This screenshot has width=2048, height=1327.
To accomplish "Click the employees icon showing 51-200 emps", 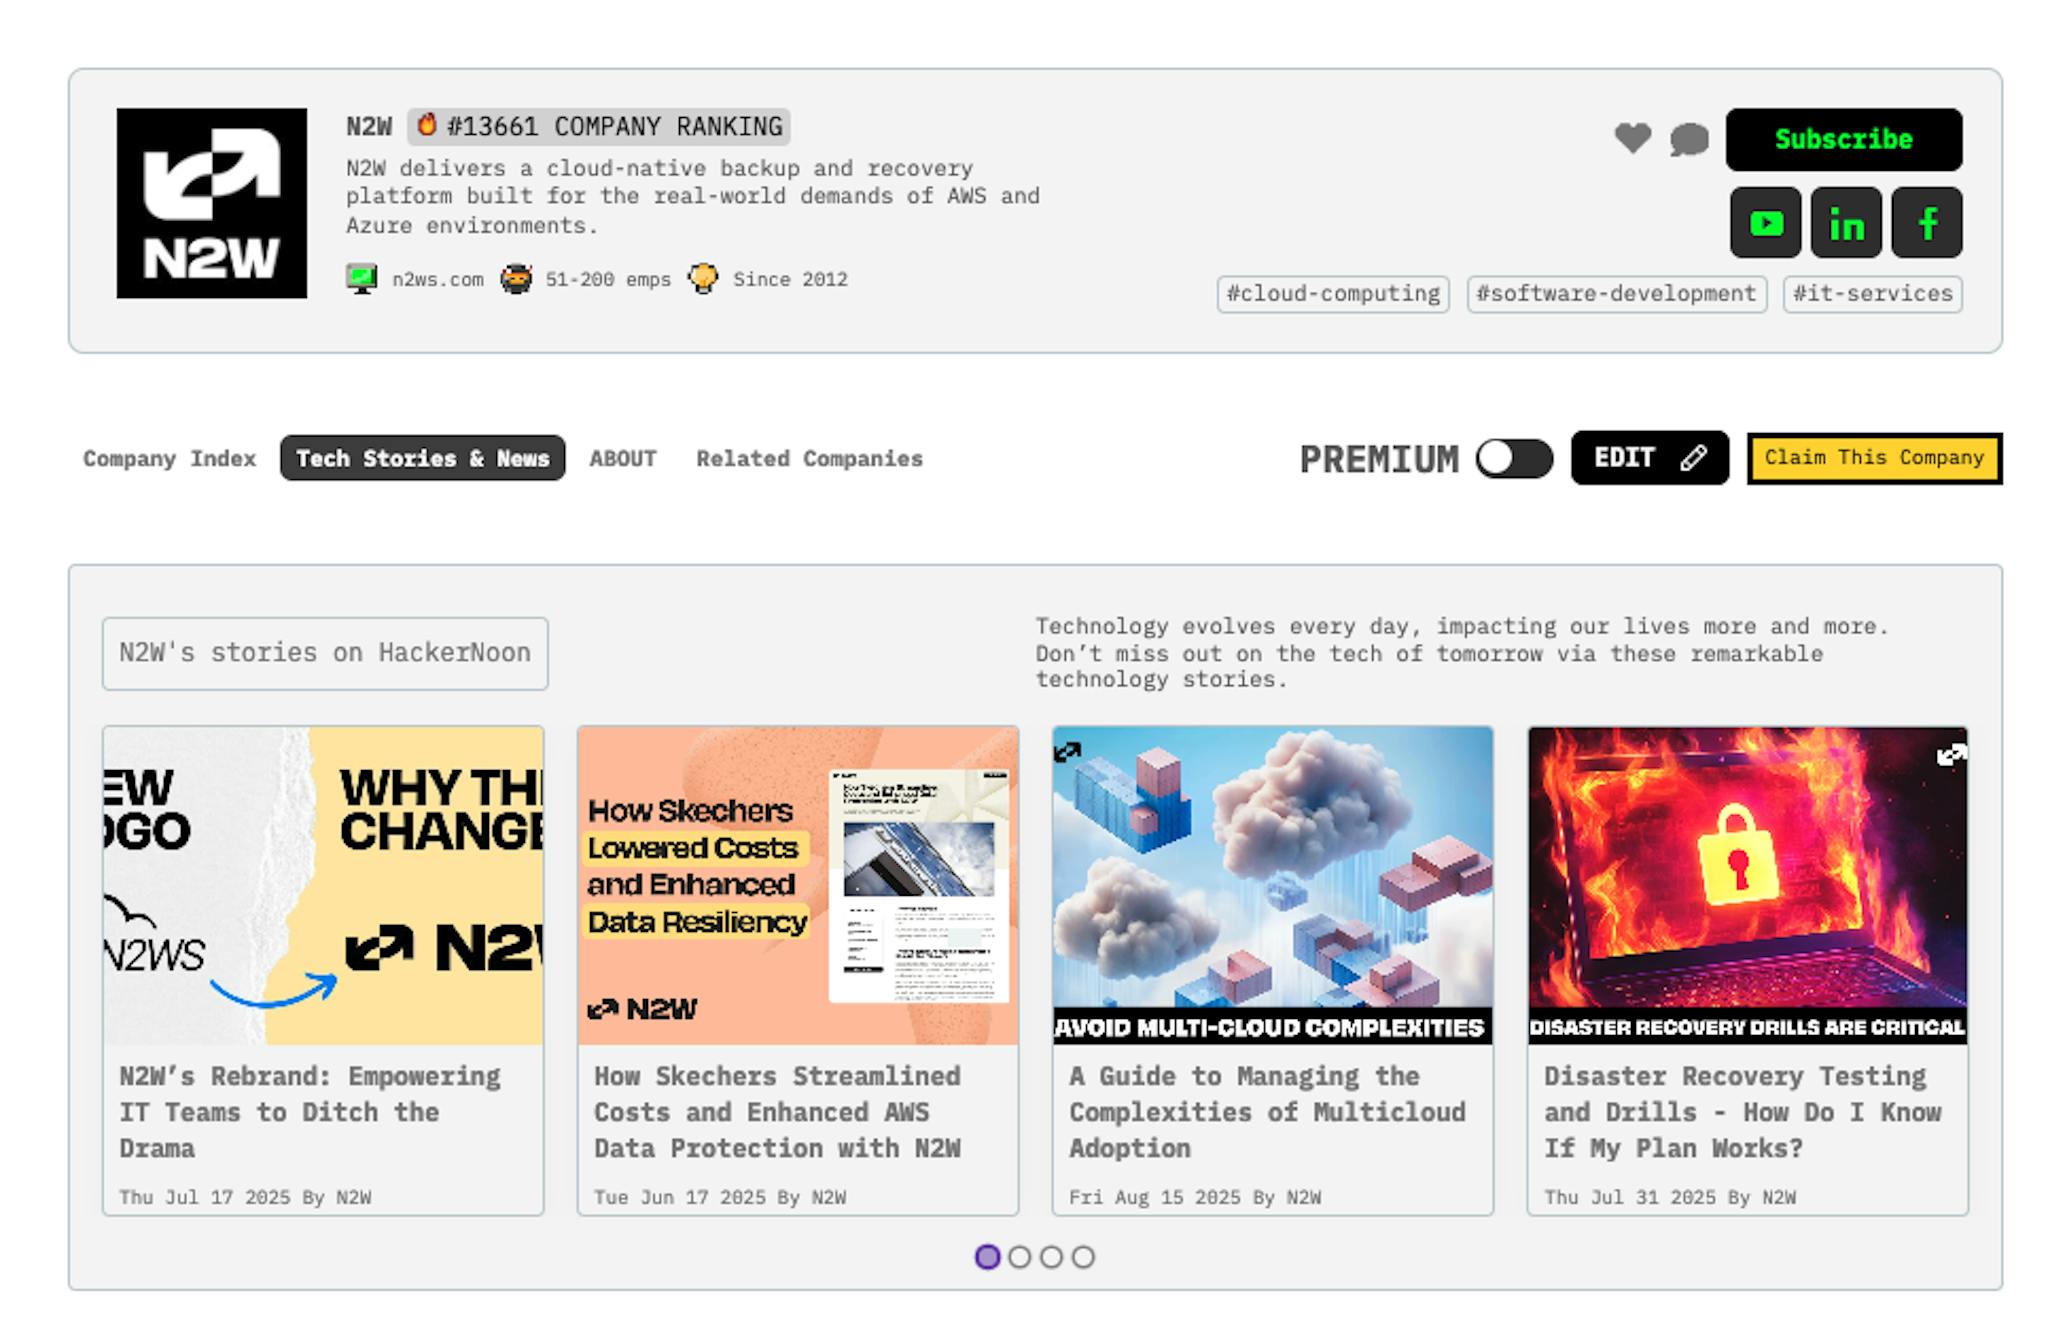I will pos(518,278).
